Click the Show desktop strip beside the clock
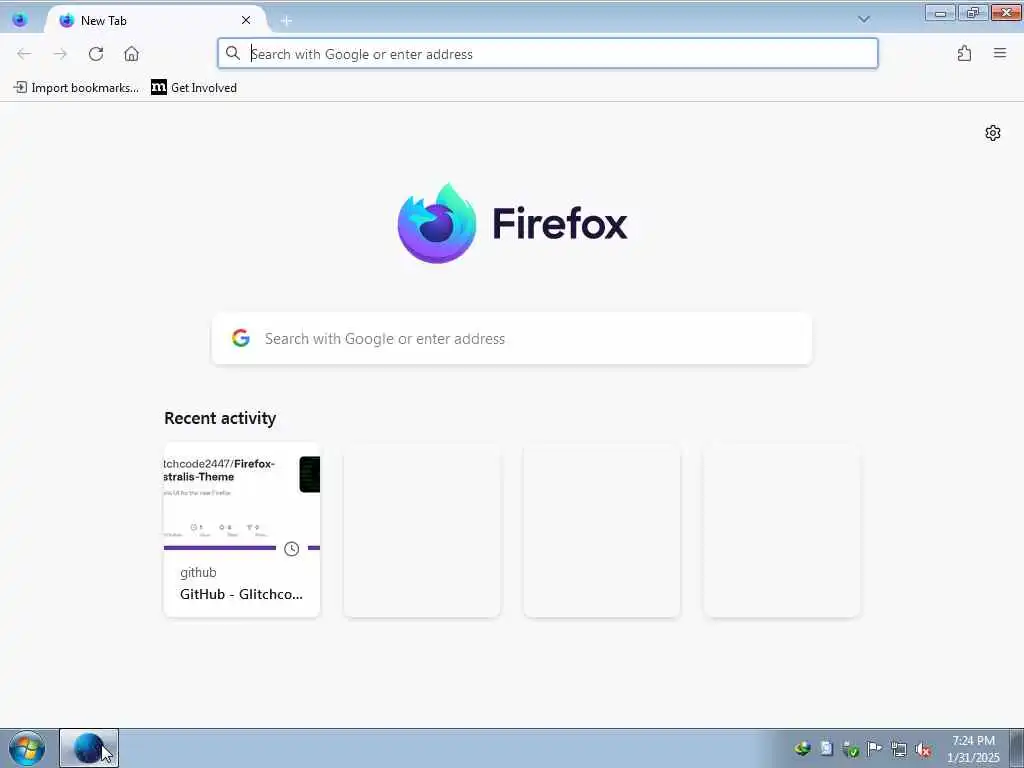1024x768 pixels. [x=1016, y=748]
